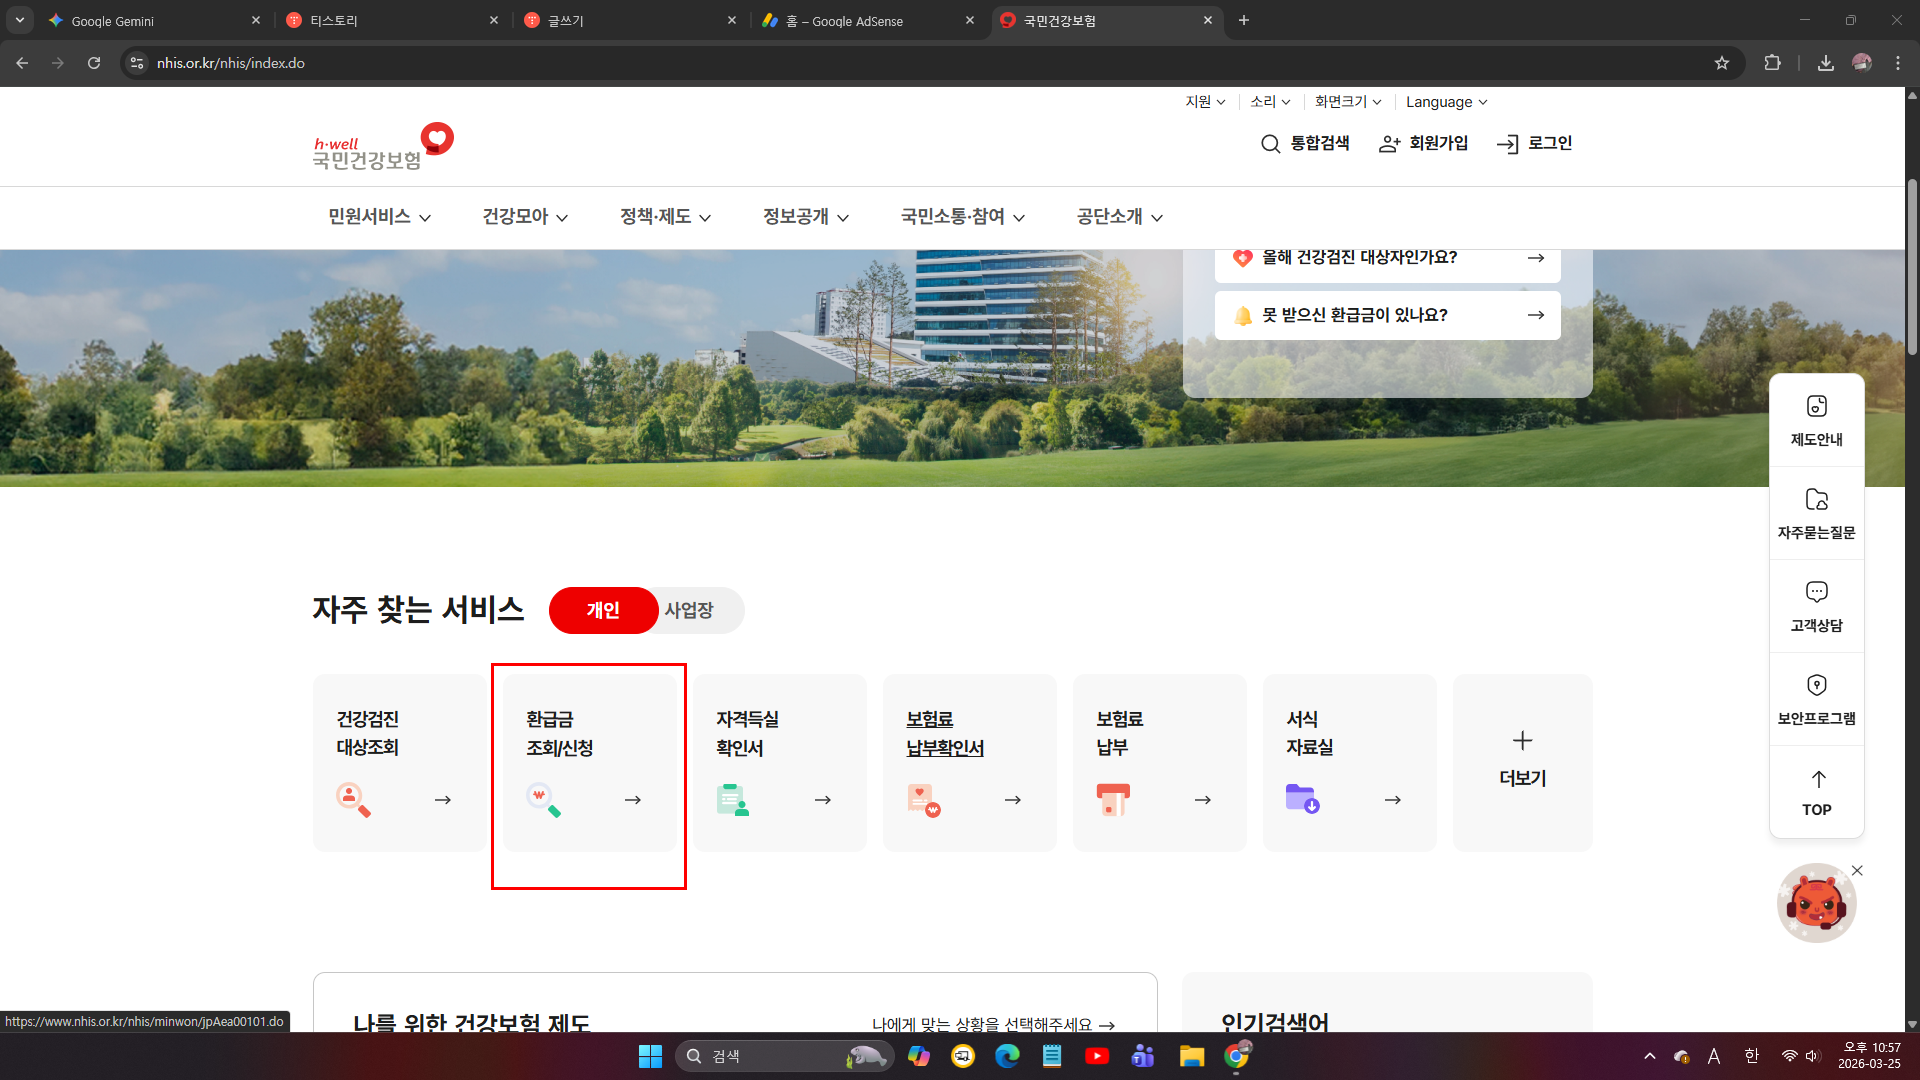This screenshot has width=1920, height=1080.
Task: Expand the Language dropdown
Action: tap(1445, 101)
